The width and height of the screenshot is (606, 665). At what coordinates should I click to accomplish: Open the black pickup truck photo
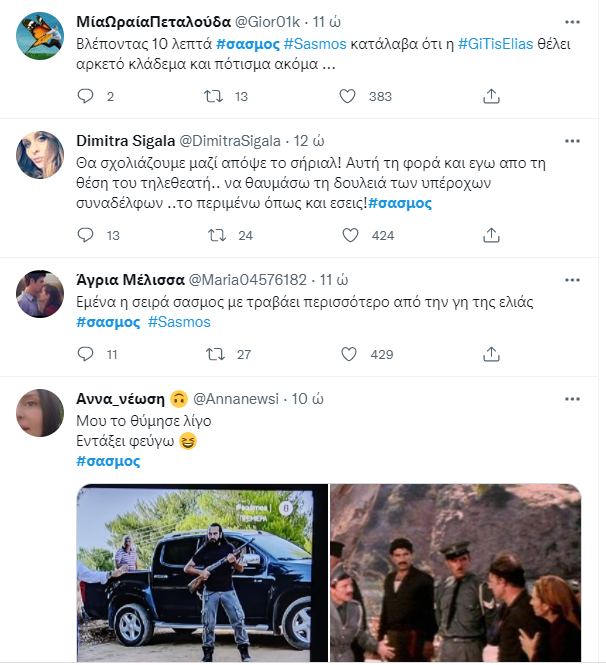click(x=202, y=572)
